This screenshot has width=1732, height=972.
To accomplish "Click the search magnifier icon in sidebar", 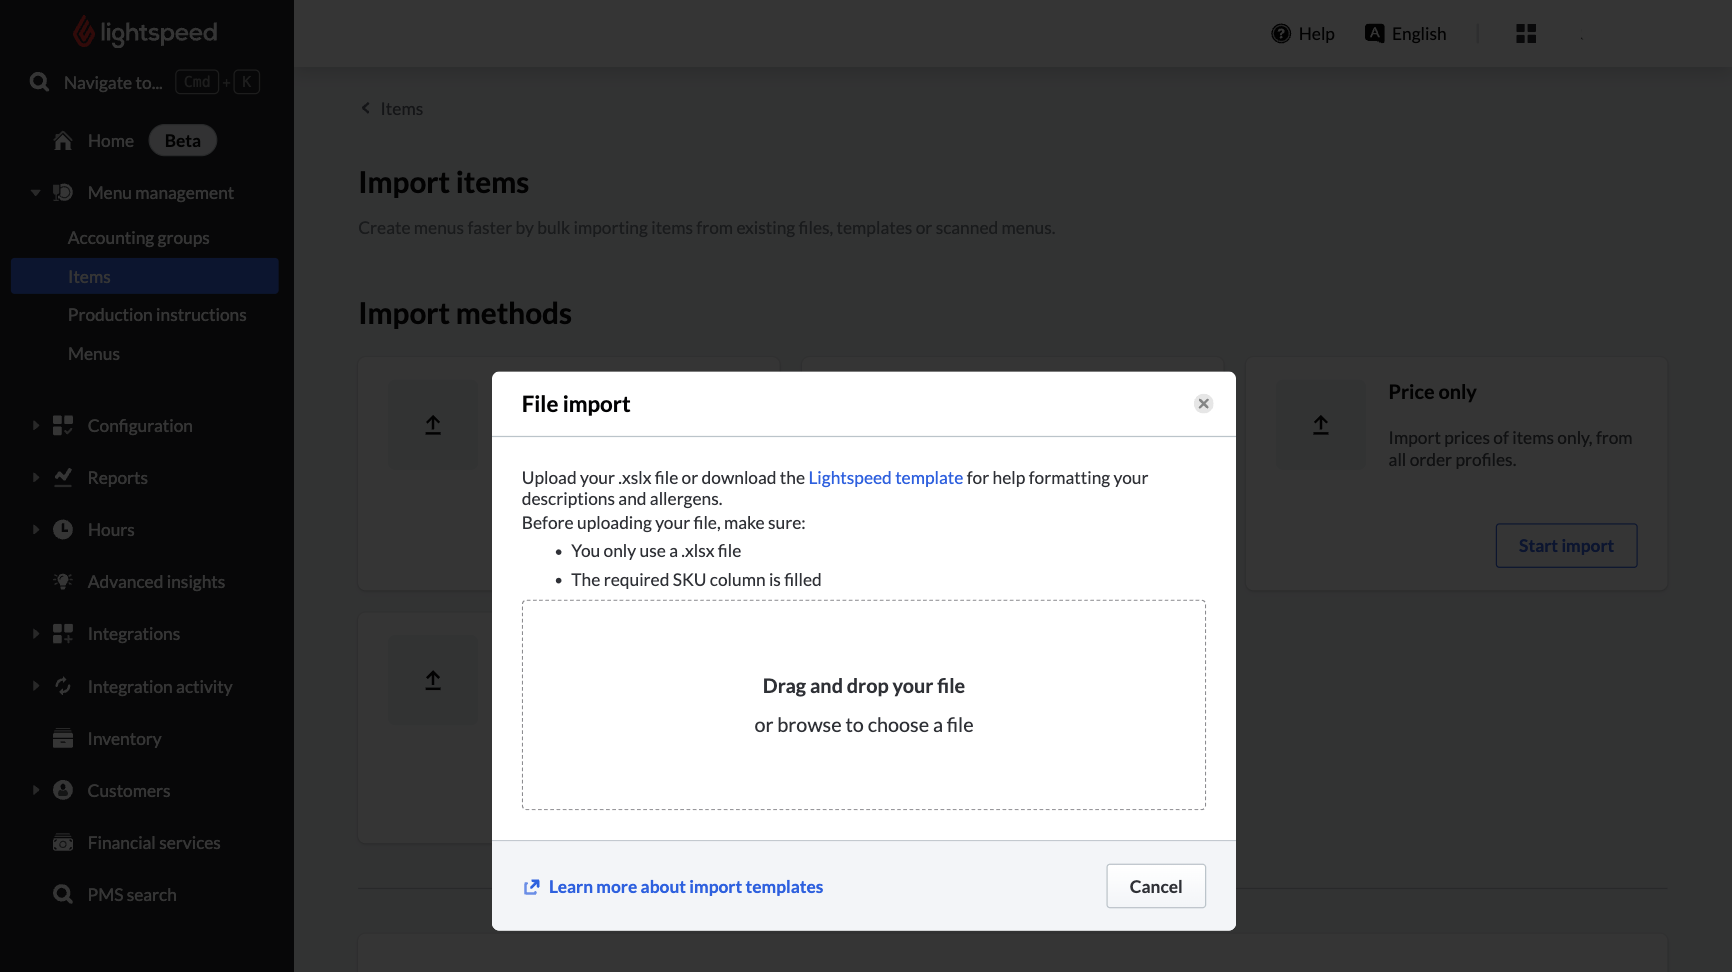I will pyautogui.click(x=39, y=82).
